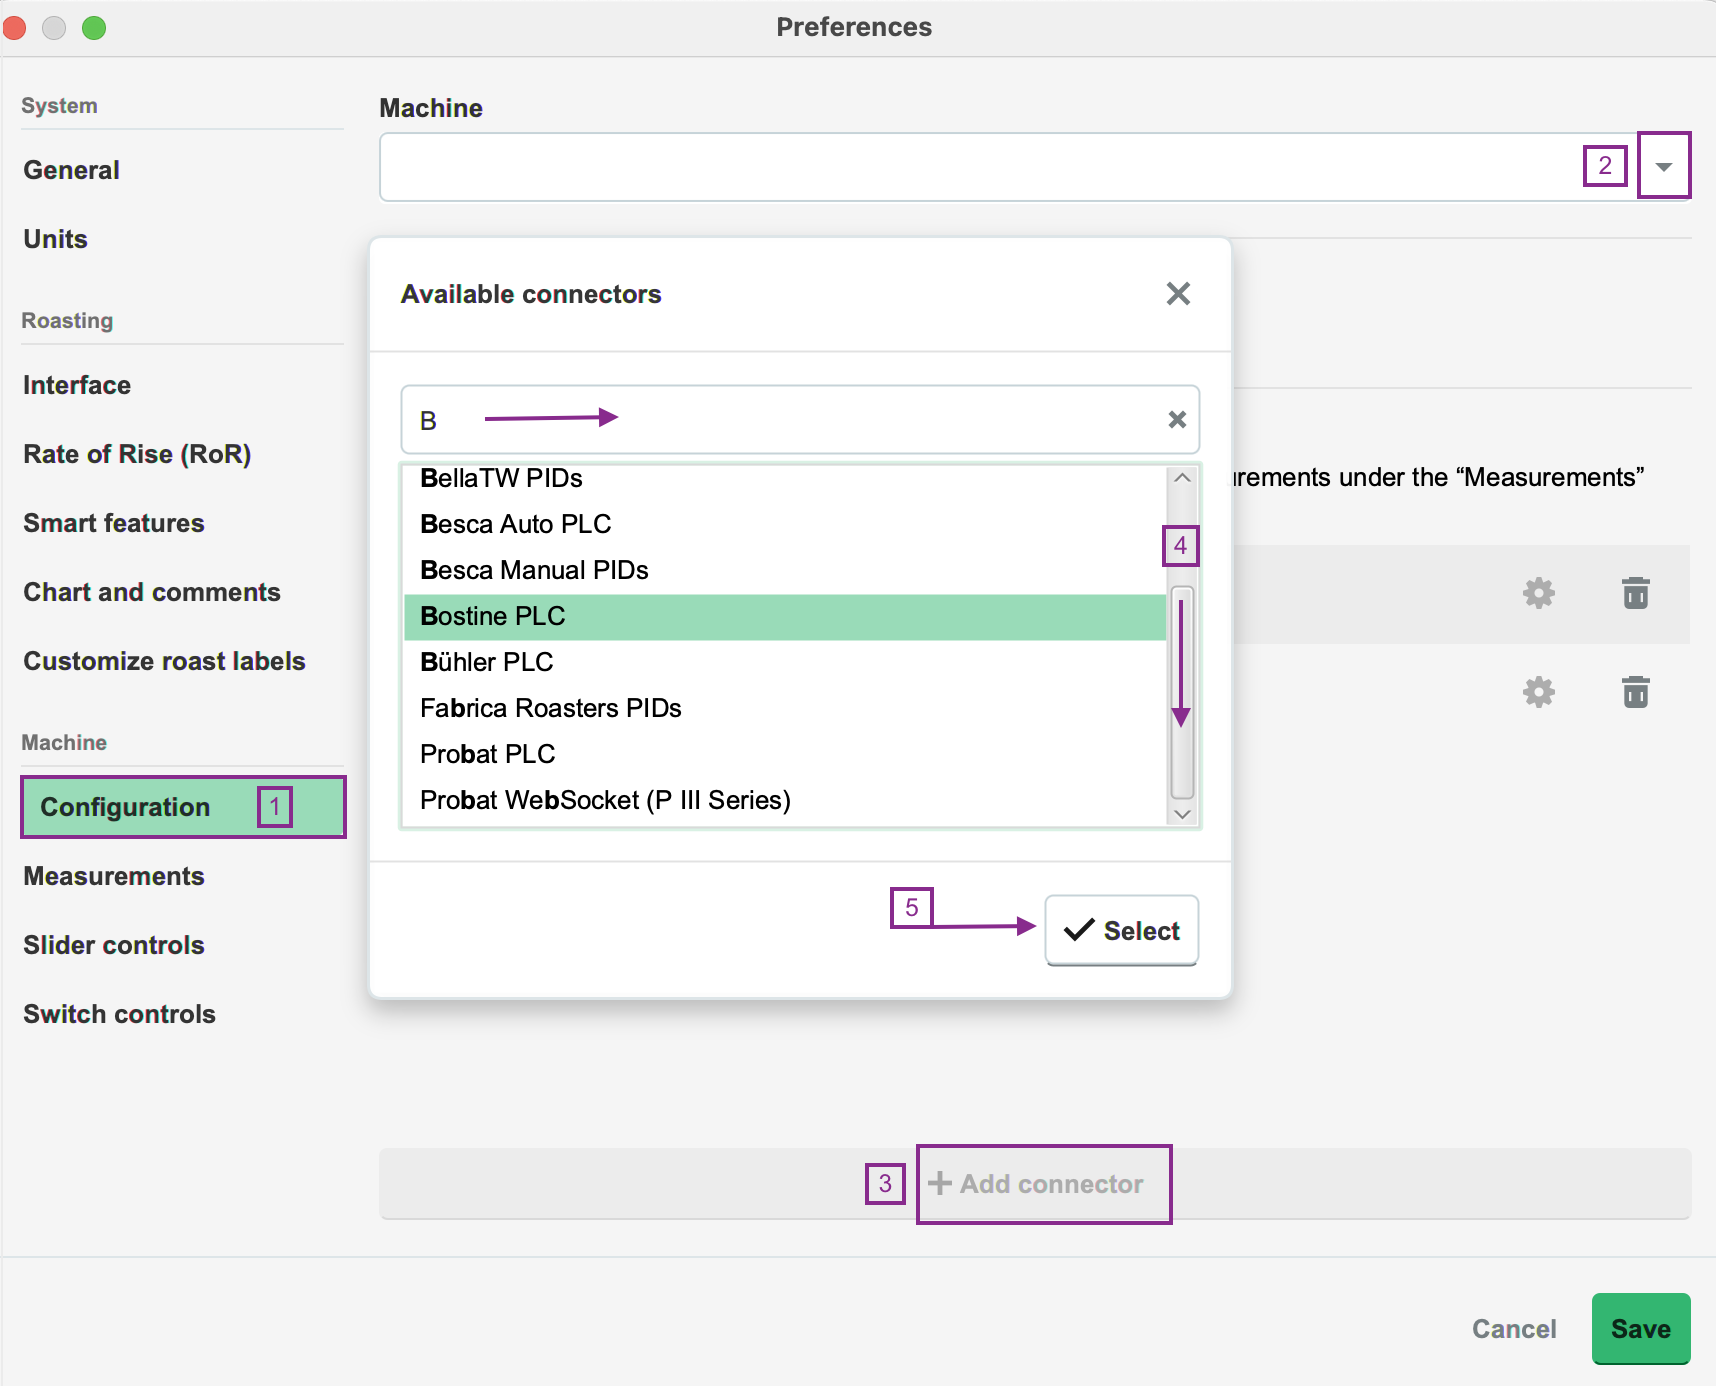Confirm with the Select button
1716x1386 pixels.
click(x=1121, y=930)
